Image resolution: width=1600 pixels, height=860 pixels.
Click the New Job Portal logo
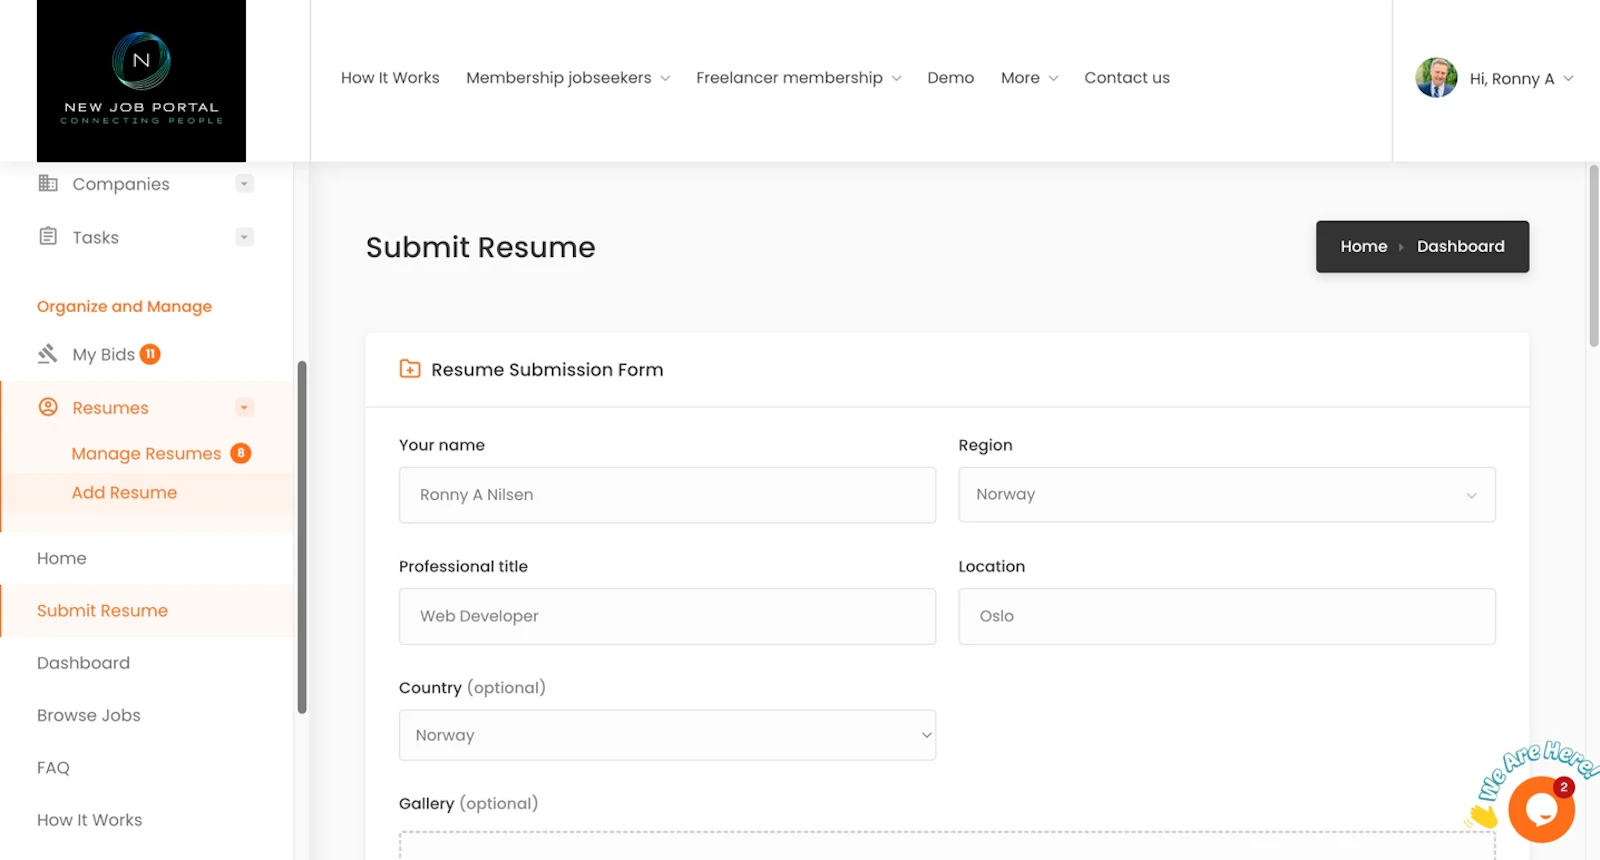coord(141,80)
